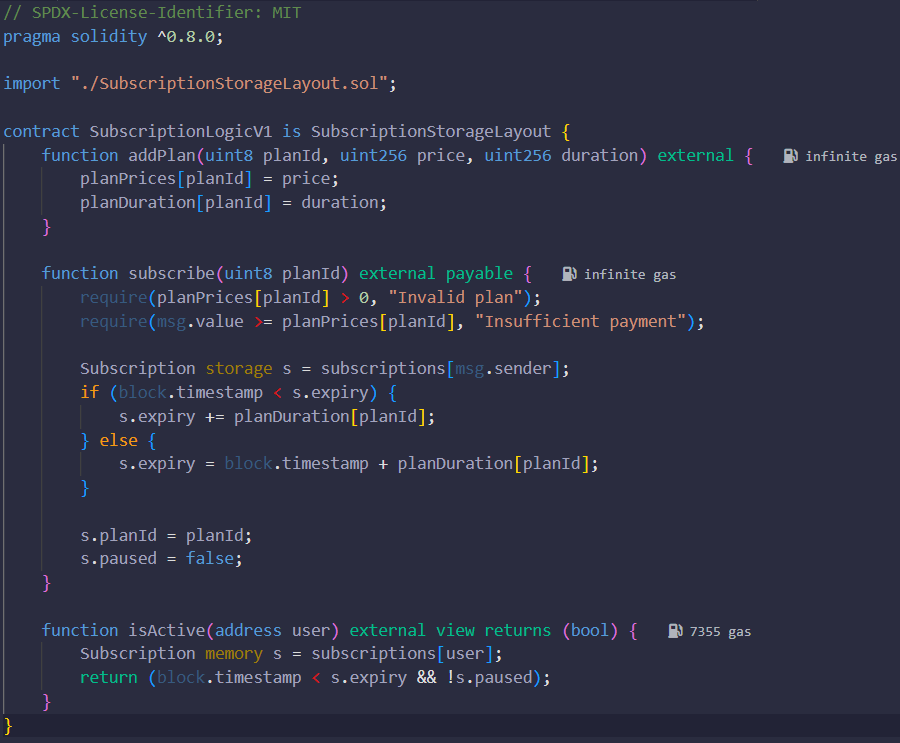Click 's.expiry += planDuration[planId];' line
This screenshot has height=743, width=900.
(x=277, y=416)
